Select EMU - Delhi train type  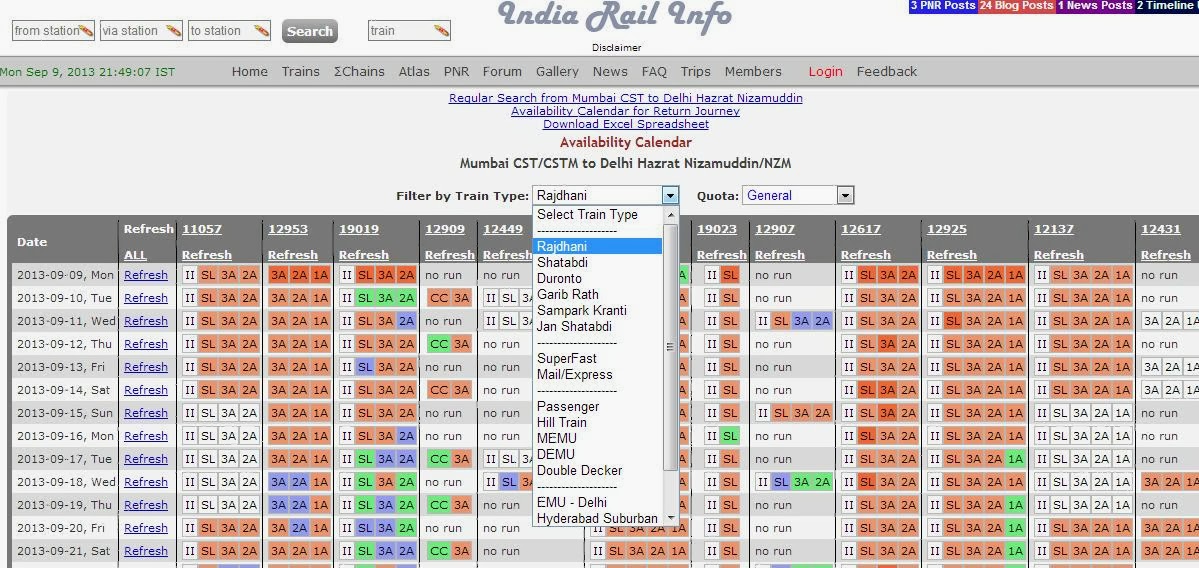[597, 502]
